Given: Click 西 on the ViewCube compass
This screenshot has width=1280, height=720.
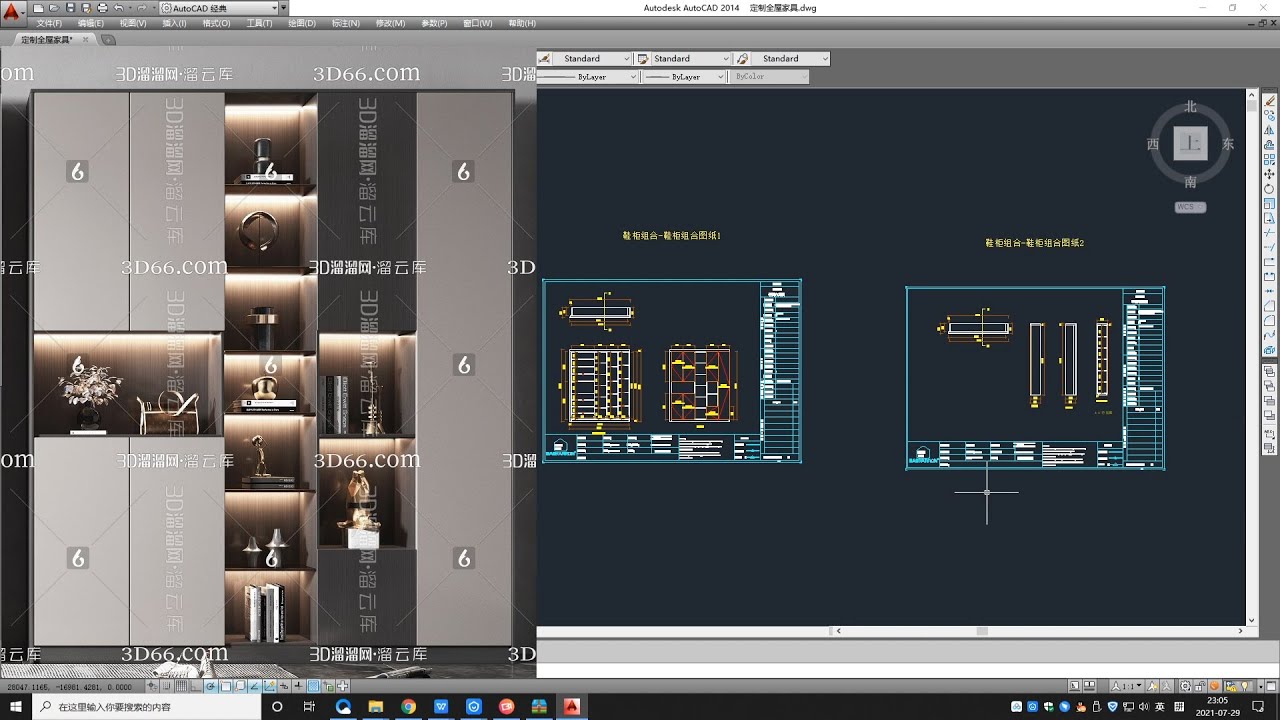Looking at the screenshot, I should pos(1153,144).
